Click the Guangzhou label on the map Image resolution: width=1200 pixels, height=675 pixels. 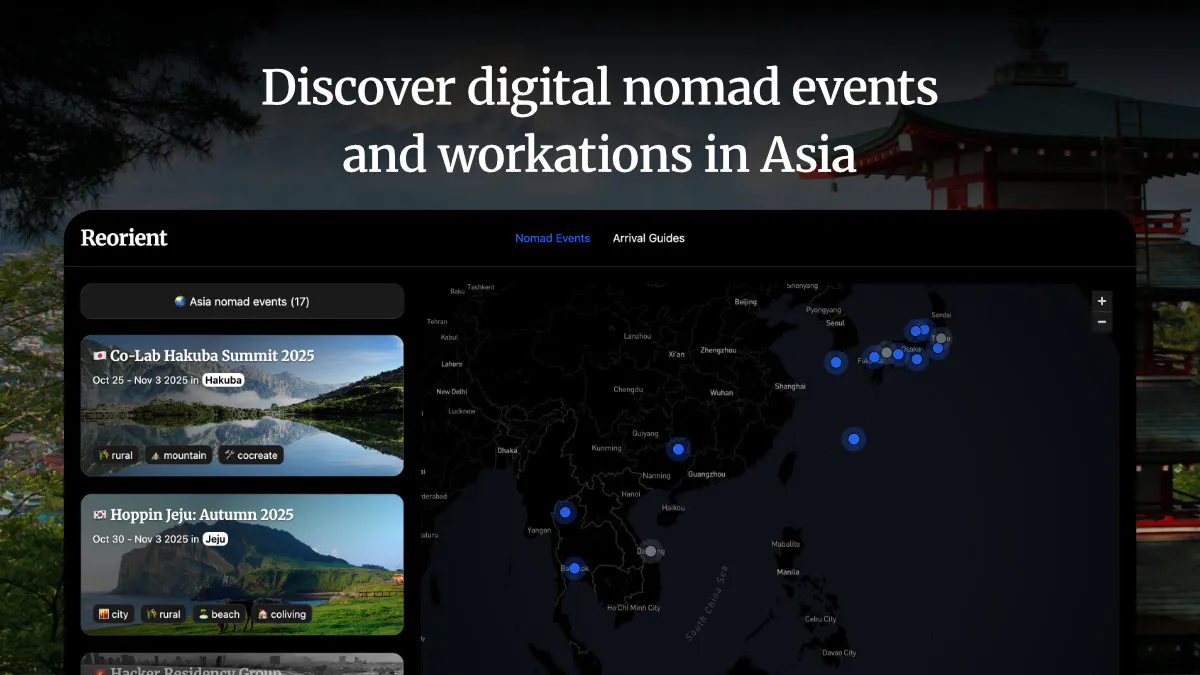pos(707,474)
